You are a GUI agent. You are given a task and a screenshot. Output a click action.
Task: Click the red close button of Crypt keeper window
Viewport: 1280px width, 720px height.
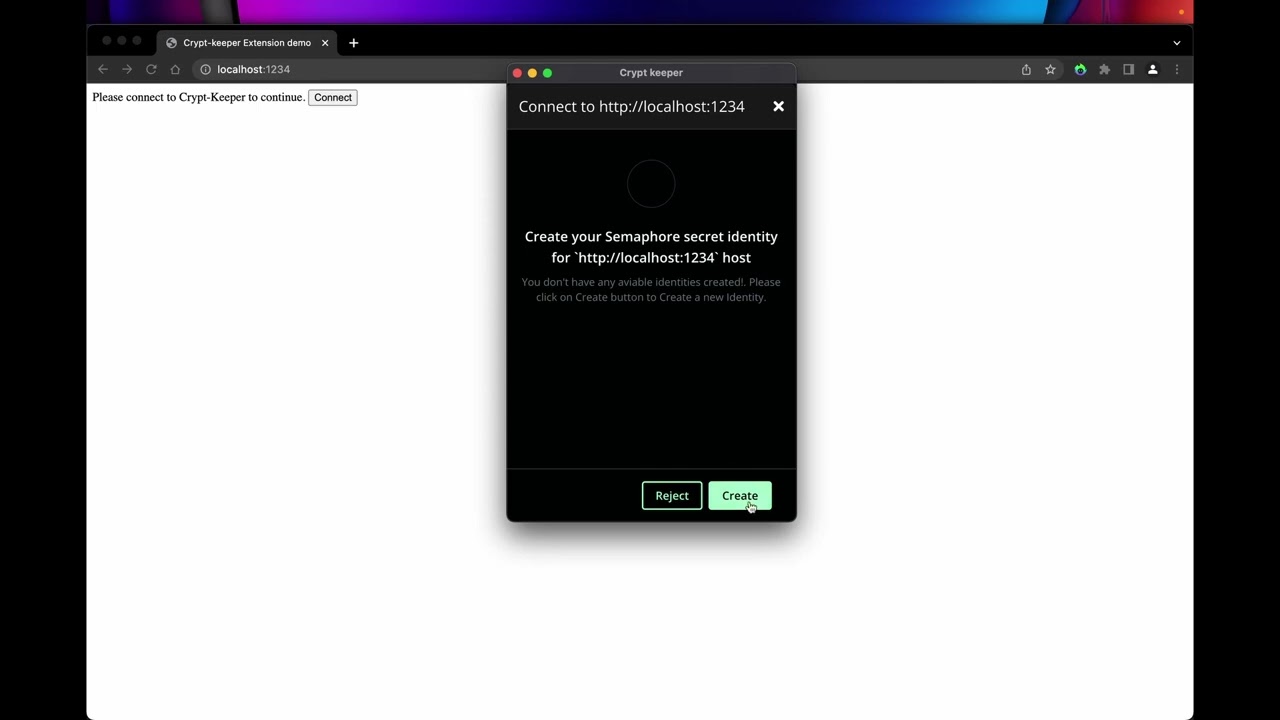coord(517,73)
